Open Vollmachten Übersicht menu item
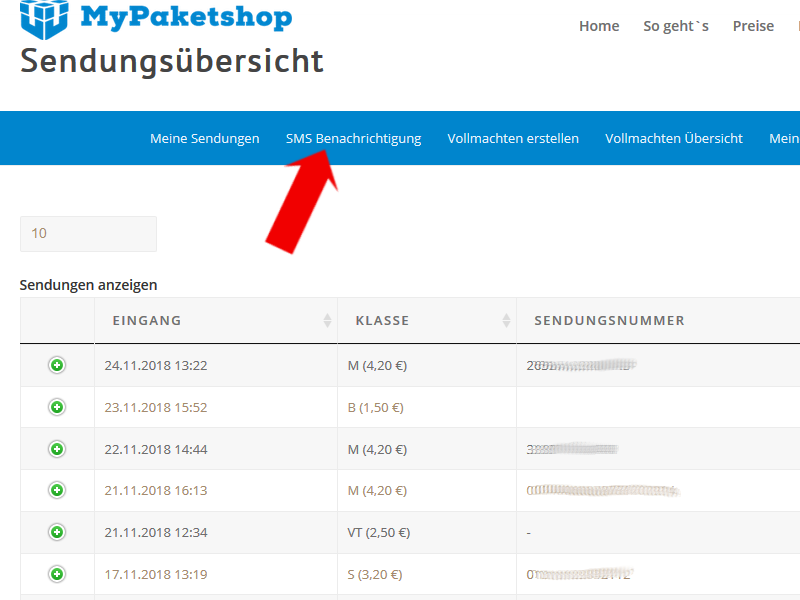Viewport: 800px width, 600px height. [673, 139]
